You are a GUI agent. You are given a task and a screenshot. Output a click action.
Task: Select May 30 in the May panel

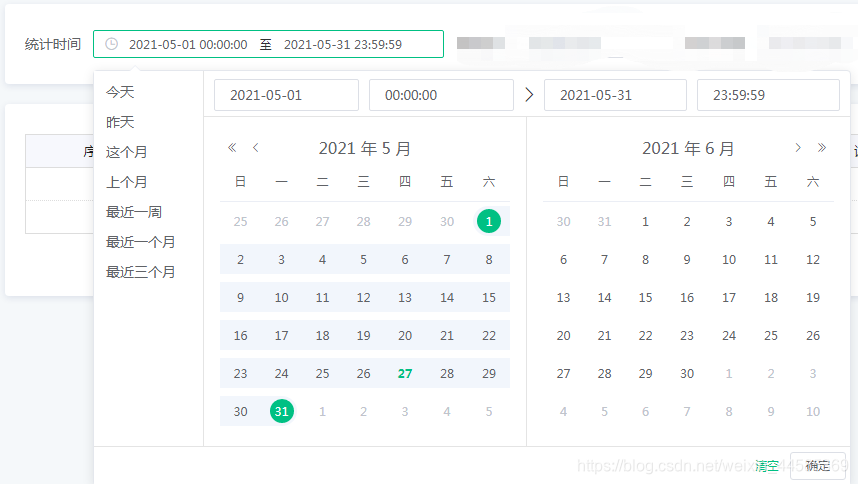click(240, 411)
